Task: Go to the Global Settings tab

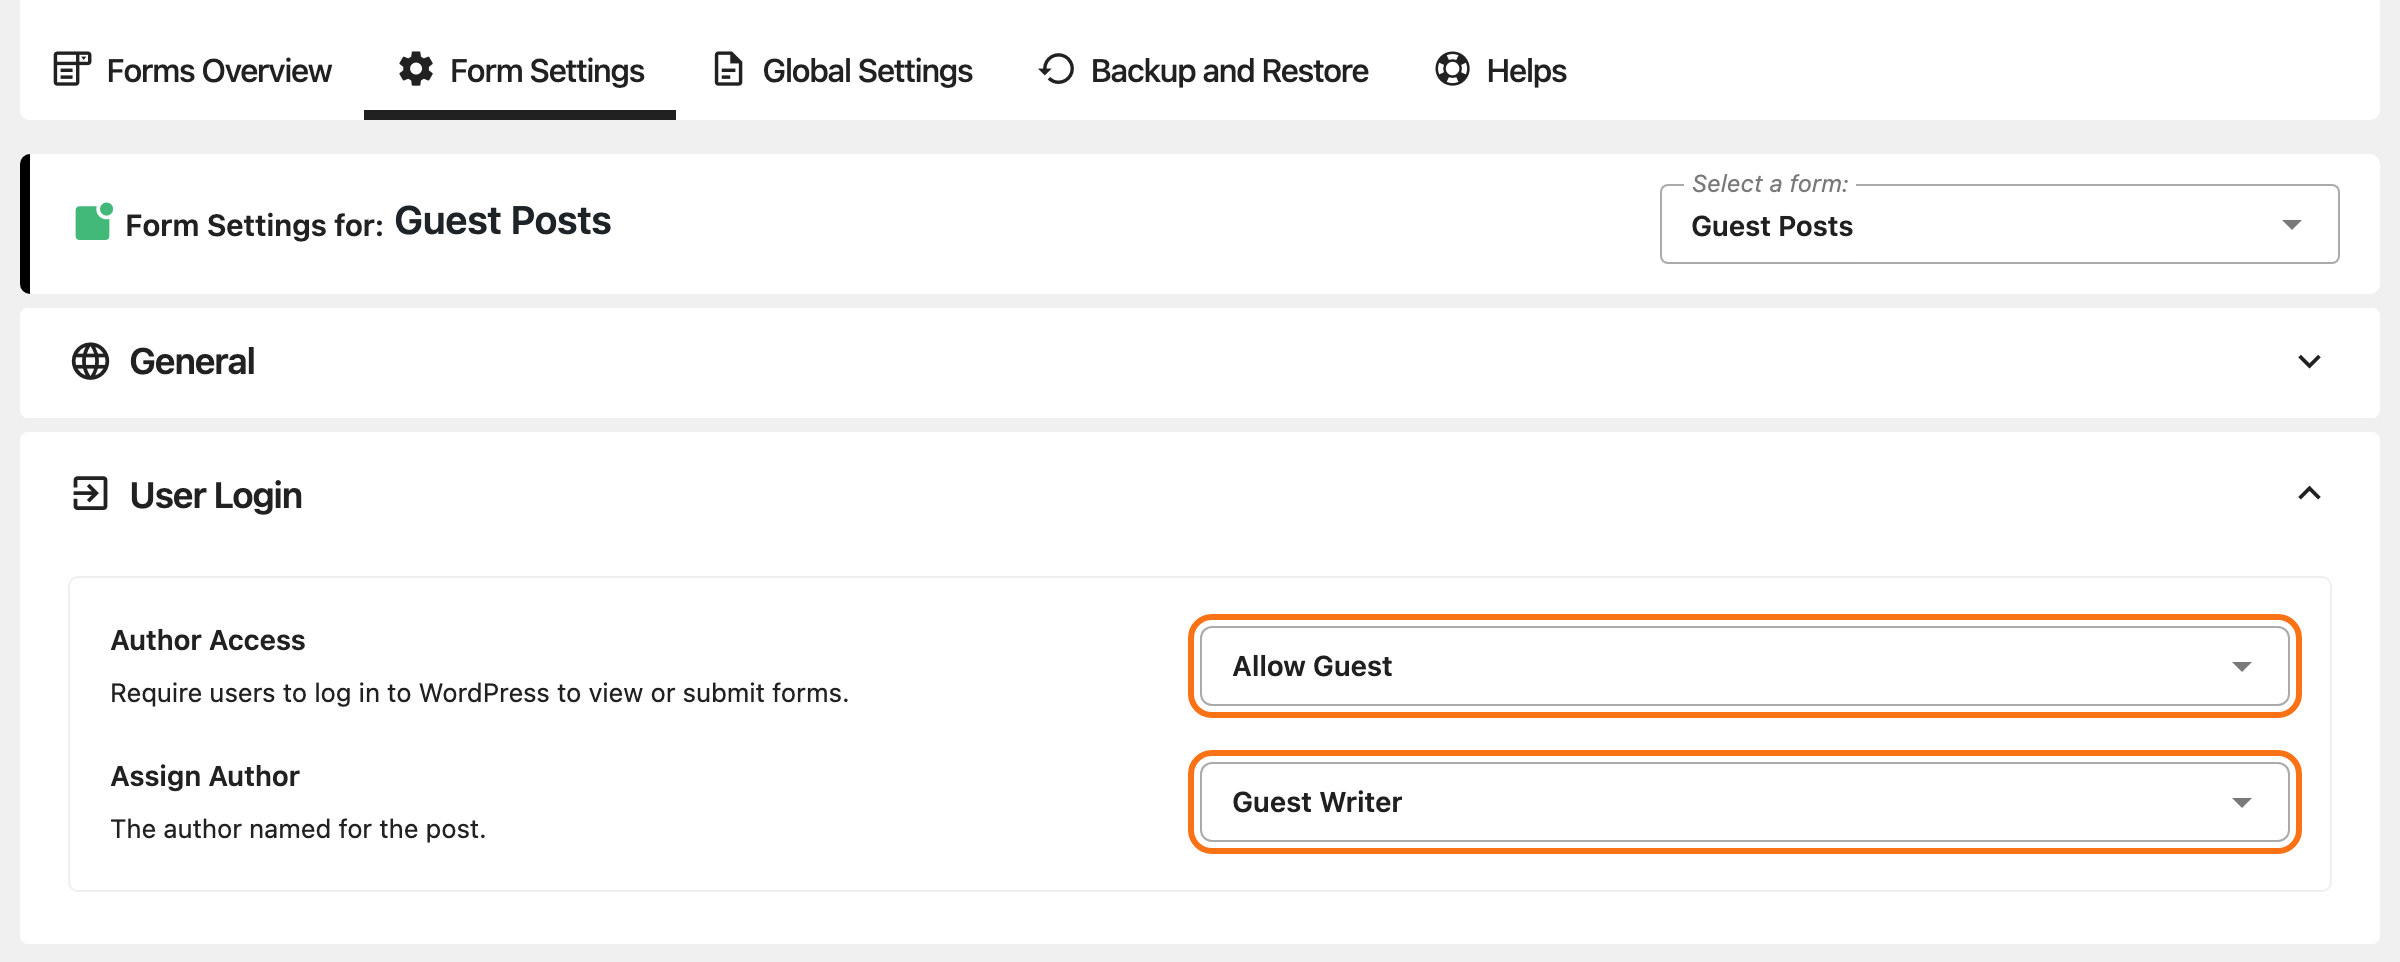Action: 842,70
